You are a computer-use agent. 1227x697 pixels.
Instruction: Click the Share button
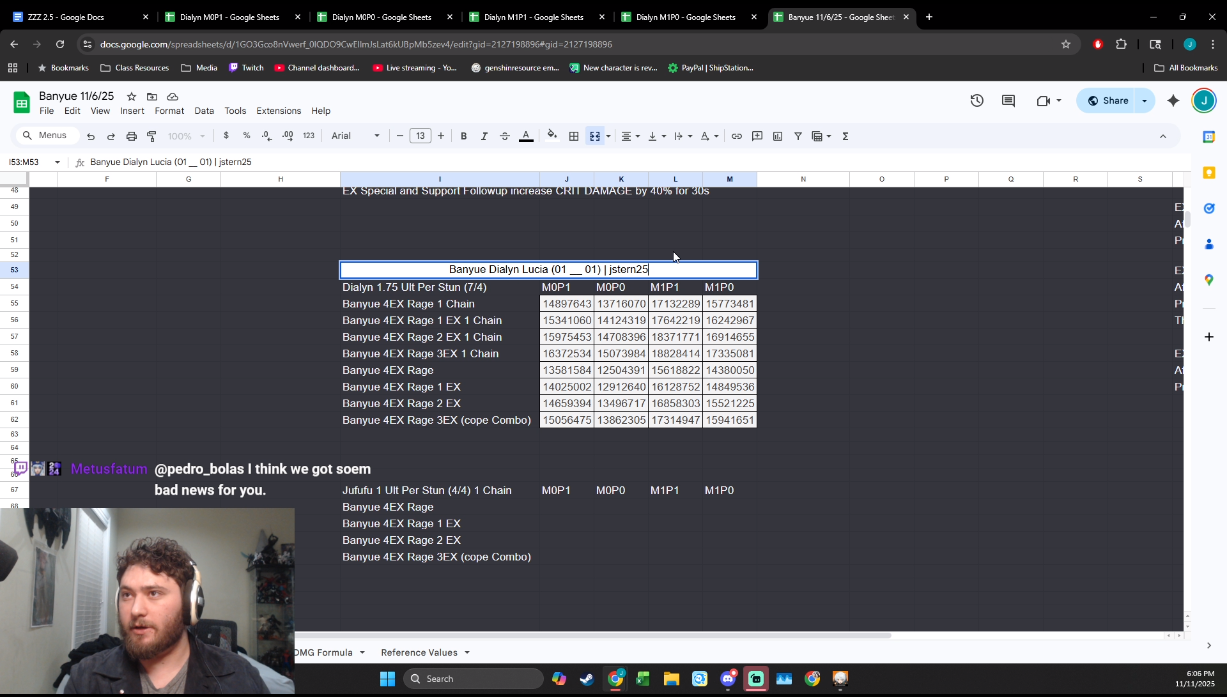click(1107, 100)
